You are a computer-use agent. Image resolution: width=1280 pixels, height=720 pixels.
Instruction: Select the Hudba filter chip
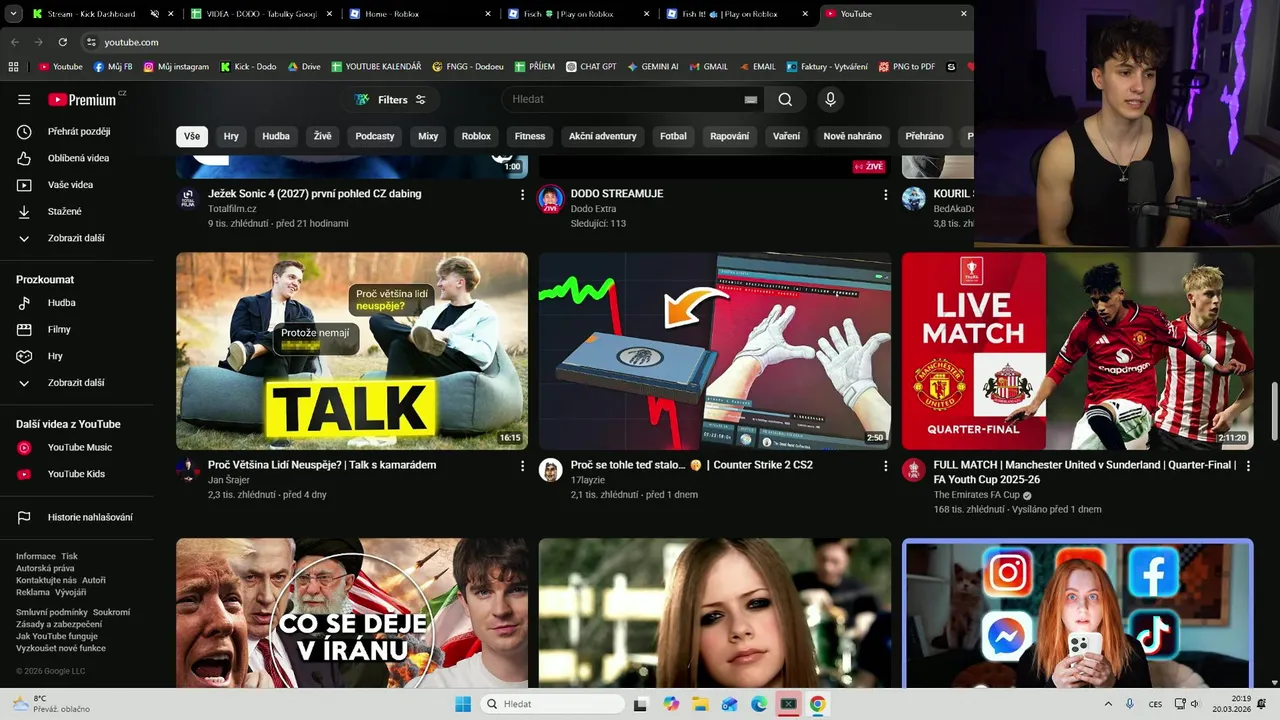pos(276,136)
